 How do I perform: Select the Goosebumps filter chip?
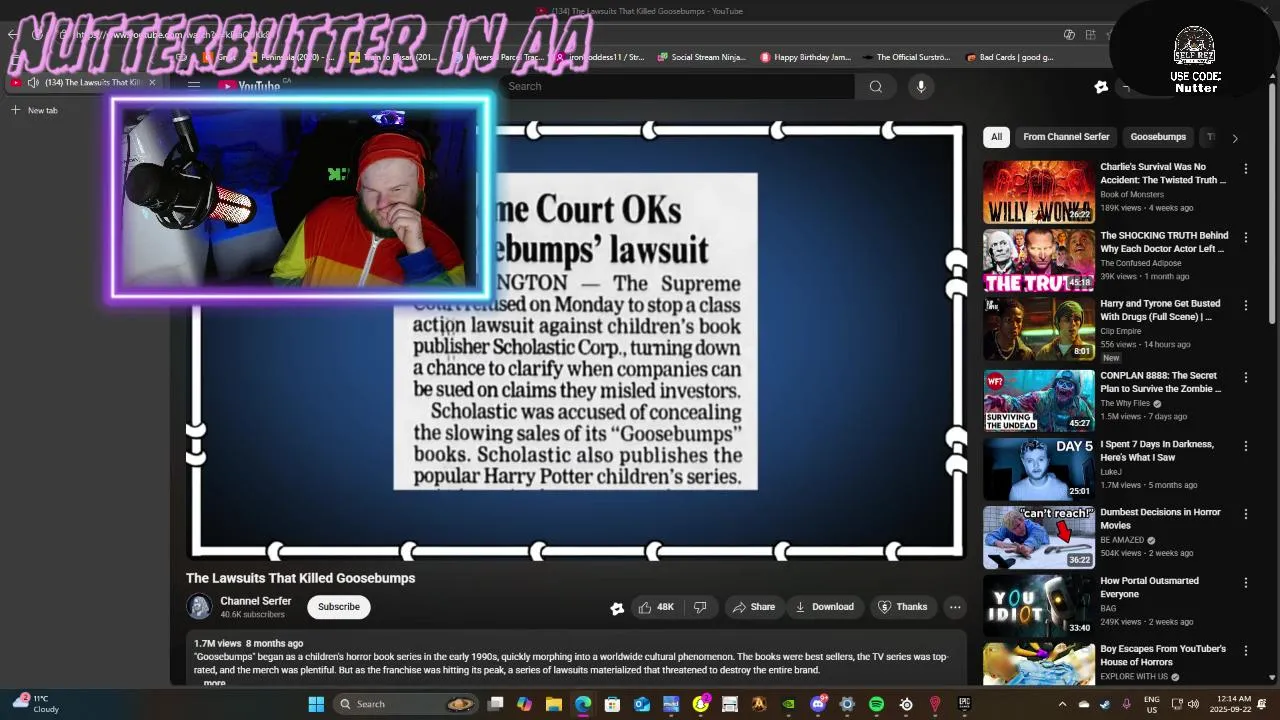tap(1158, 137)
